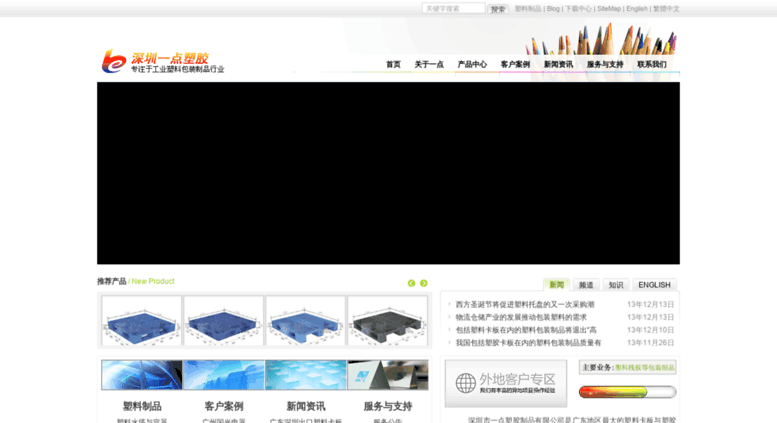Image resolution: width=777 pixels, height=423 pixels.
Task: Open the second blue pallet product thumbnail
Action: pos(223,321)
